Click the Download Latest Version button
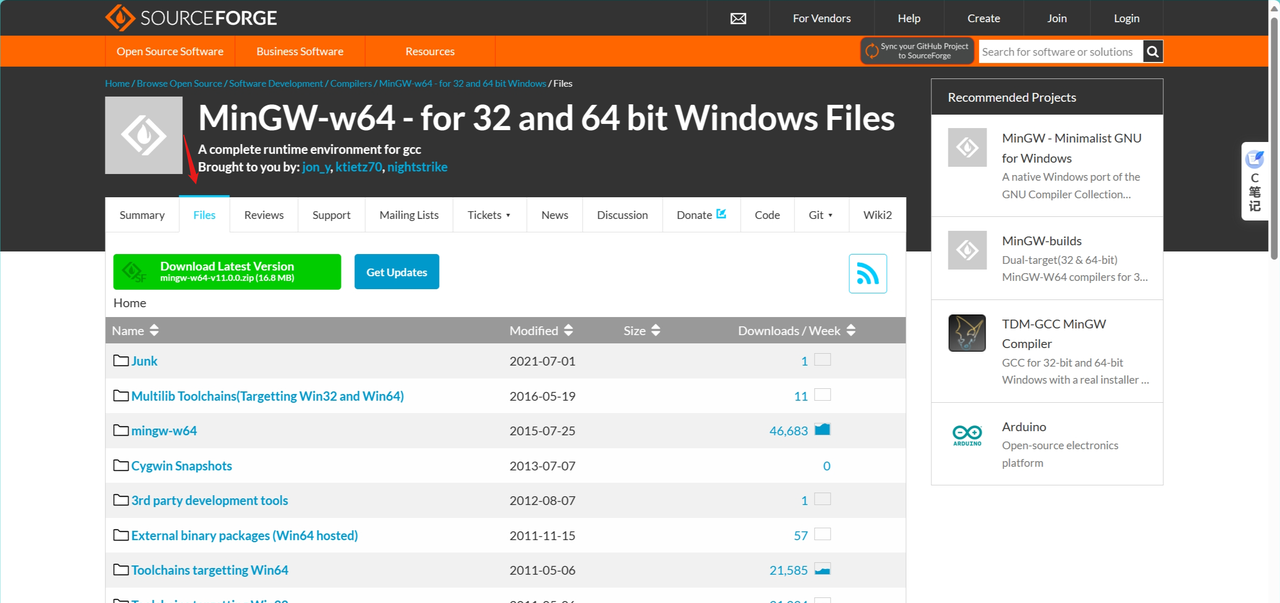1280x603 pixels. (227, 272)
